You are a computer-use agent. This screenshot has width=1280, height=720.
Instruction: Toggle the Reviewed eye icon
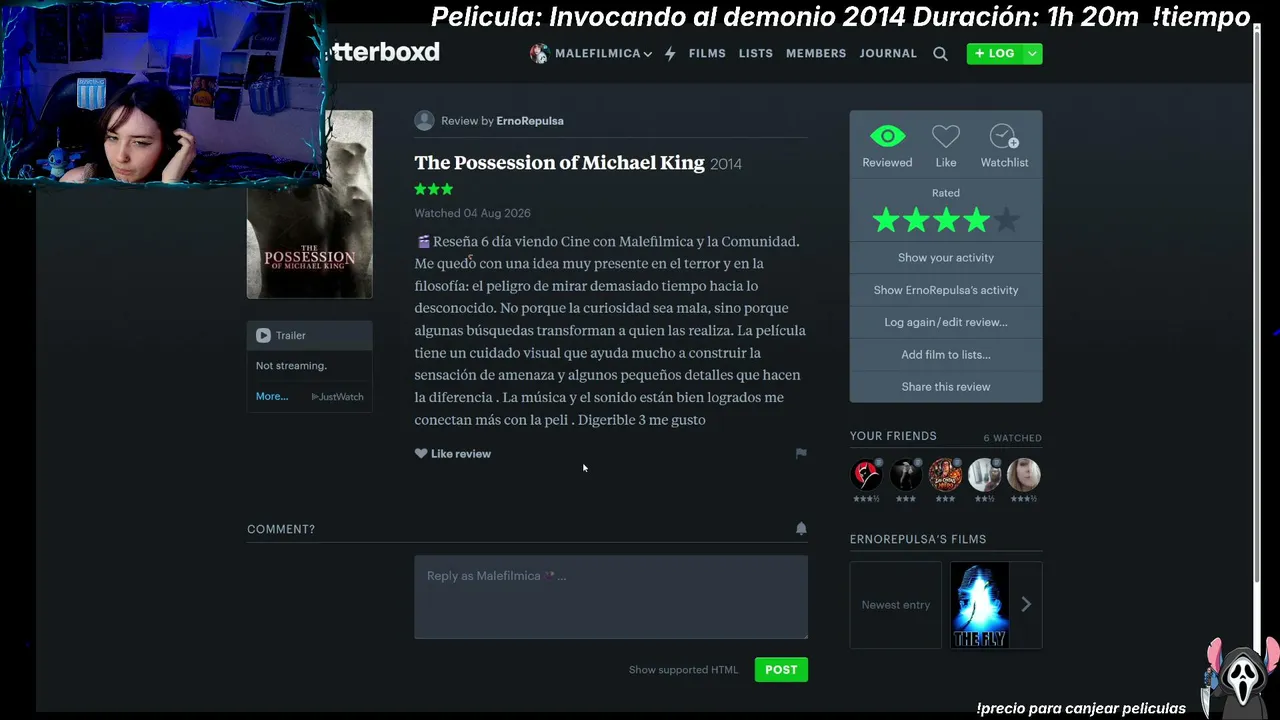[x=887, y=137]
